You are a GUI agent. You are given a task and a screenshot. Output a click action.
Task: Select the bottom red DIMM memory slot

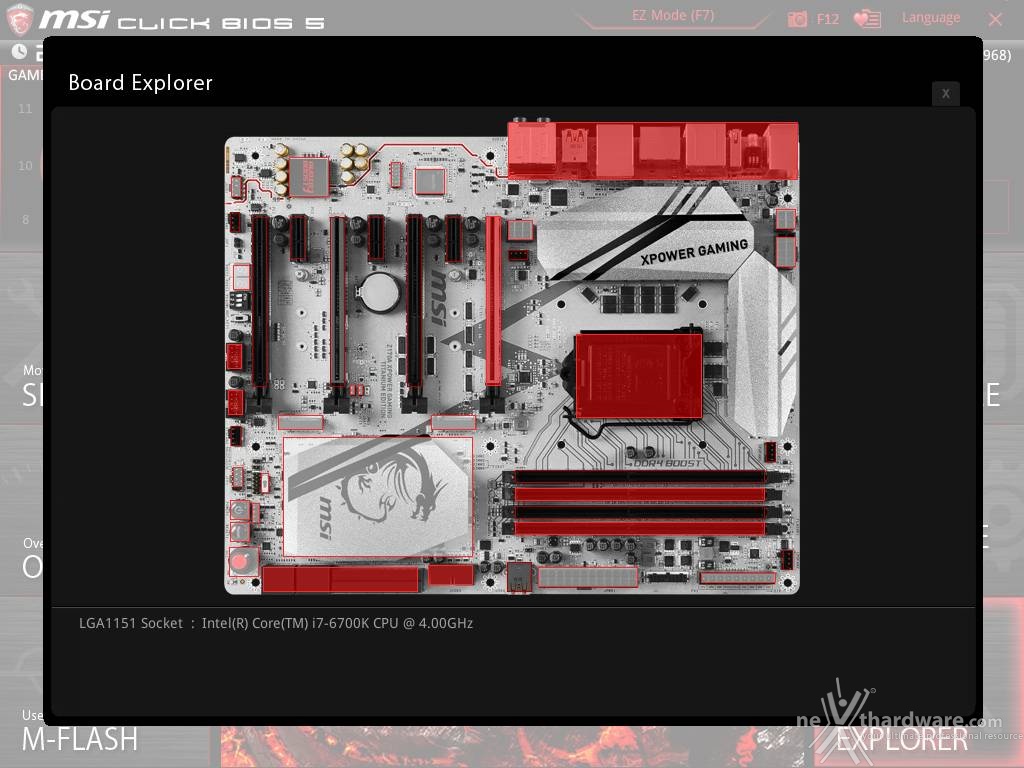tap(640, 528)
